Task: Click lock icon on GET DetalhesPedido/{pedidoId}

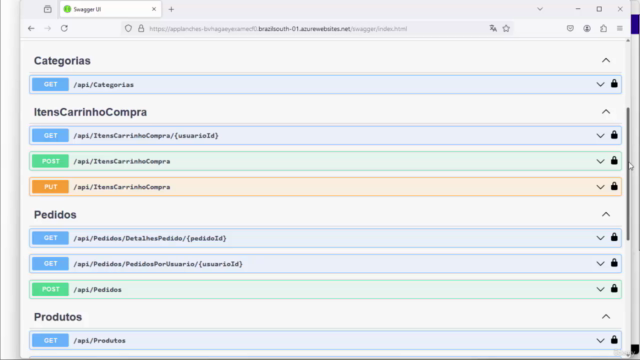Action: [x=614, y=237]
